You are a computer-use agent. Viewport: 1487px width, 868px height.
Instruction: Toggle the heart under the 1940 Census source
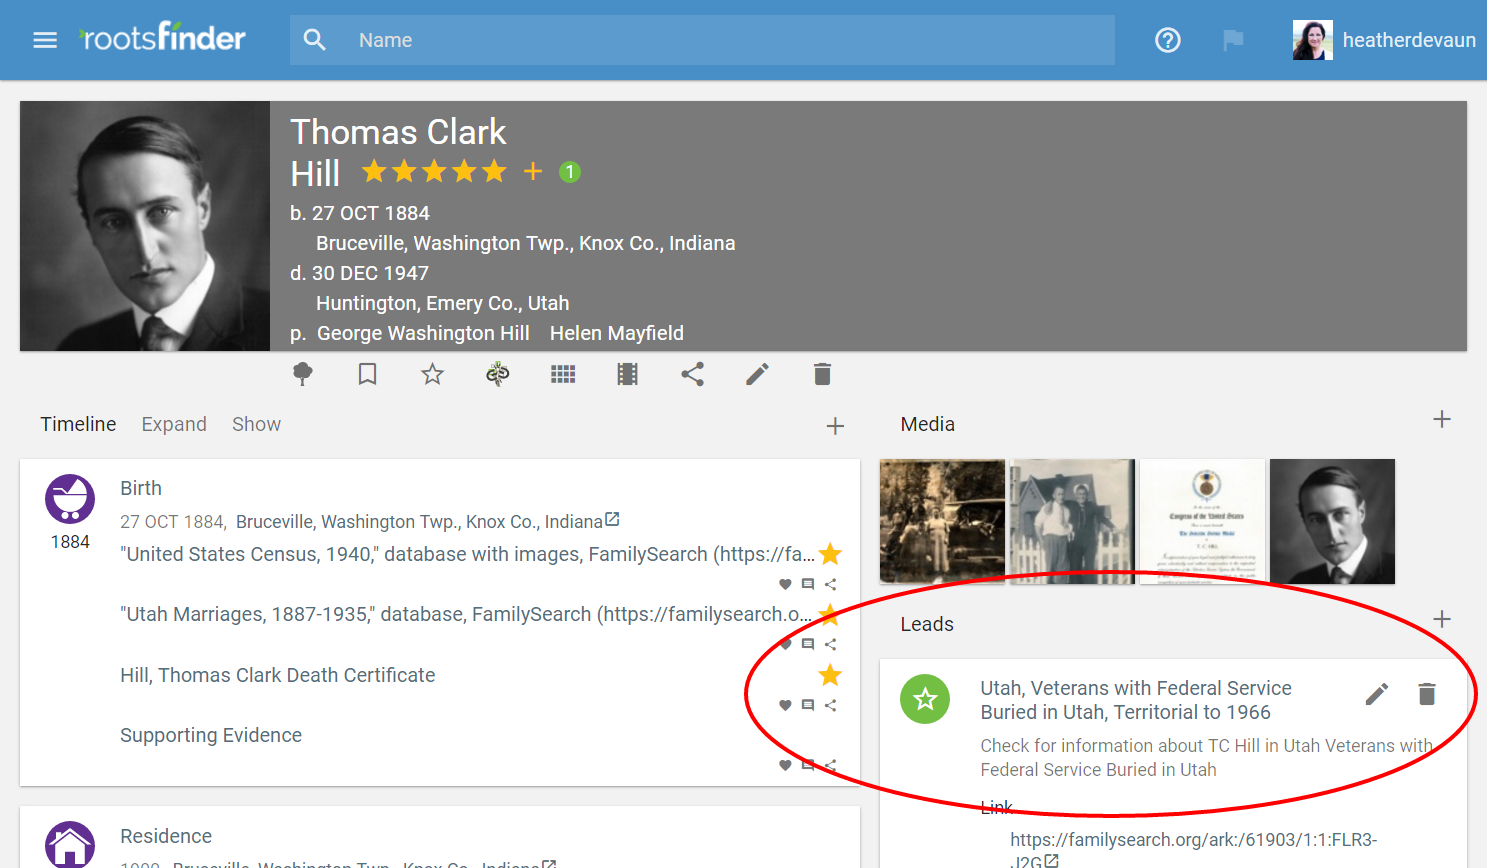point(785,584)
